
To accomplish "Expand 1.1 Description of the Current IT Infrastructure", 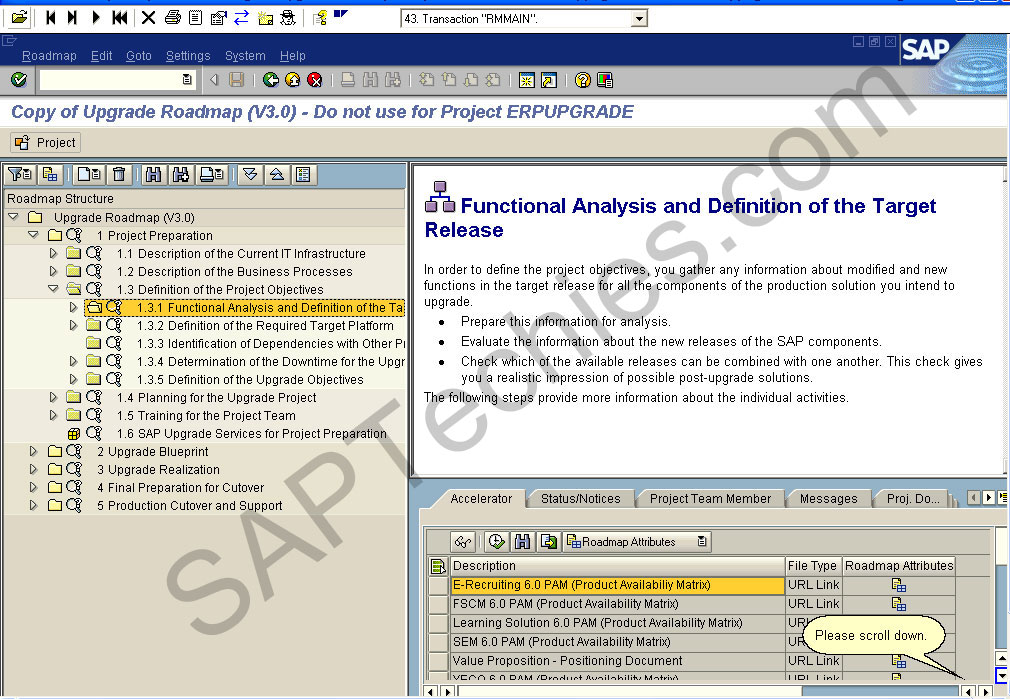I will (x=53, y=254).
